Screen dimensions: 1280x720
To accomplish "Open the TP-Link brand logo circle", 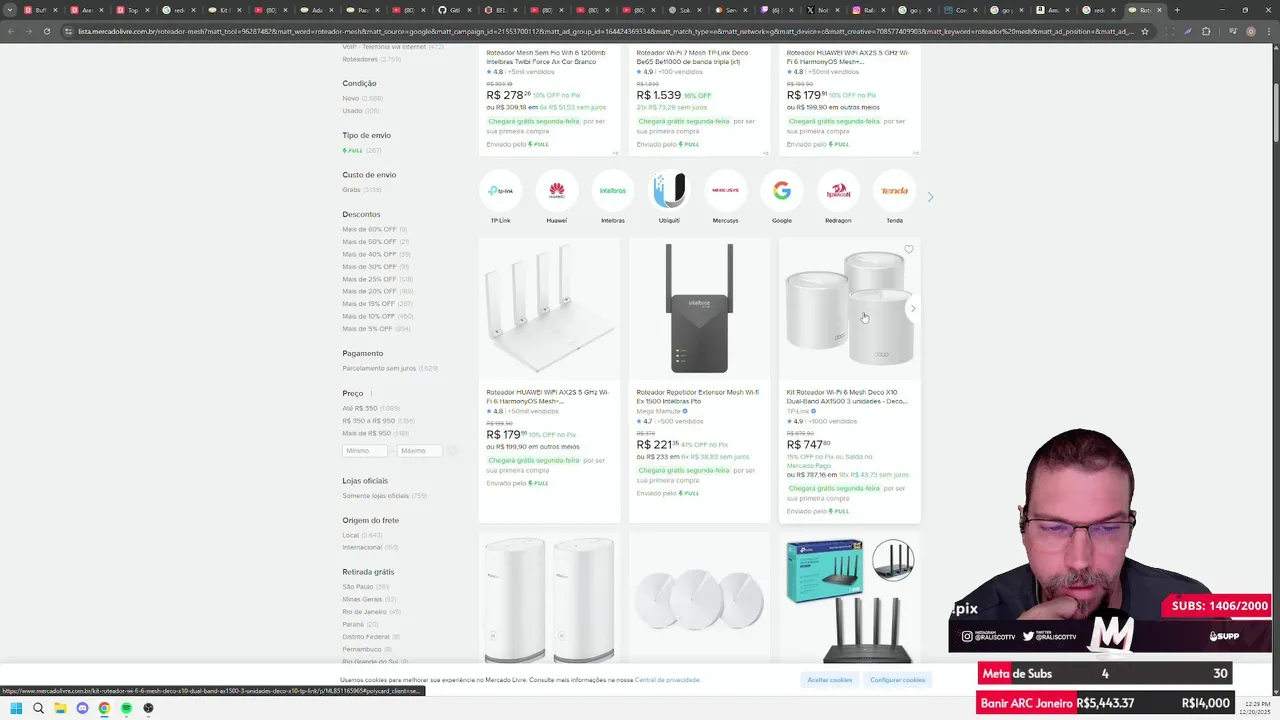I will [x=500, y=190].
